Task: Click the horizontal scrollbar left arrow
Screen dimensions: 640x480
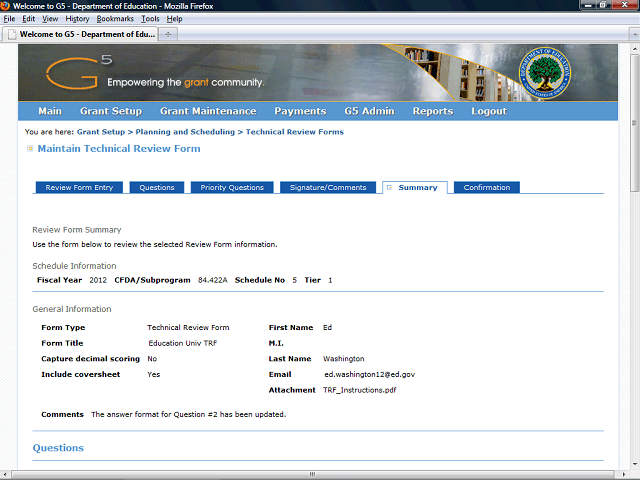Action: [5, 474]
